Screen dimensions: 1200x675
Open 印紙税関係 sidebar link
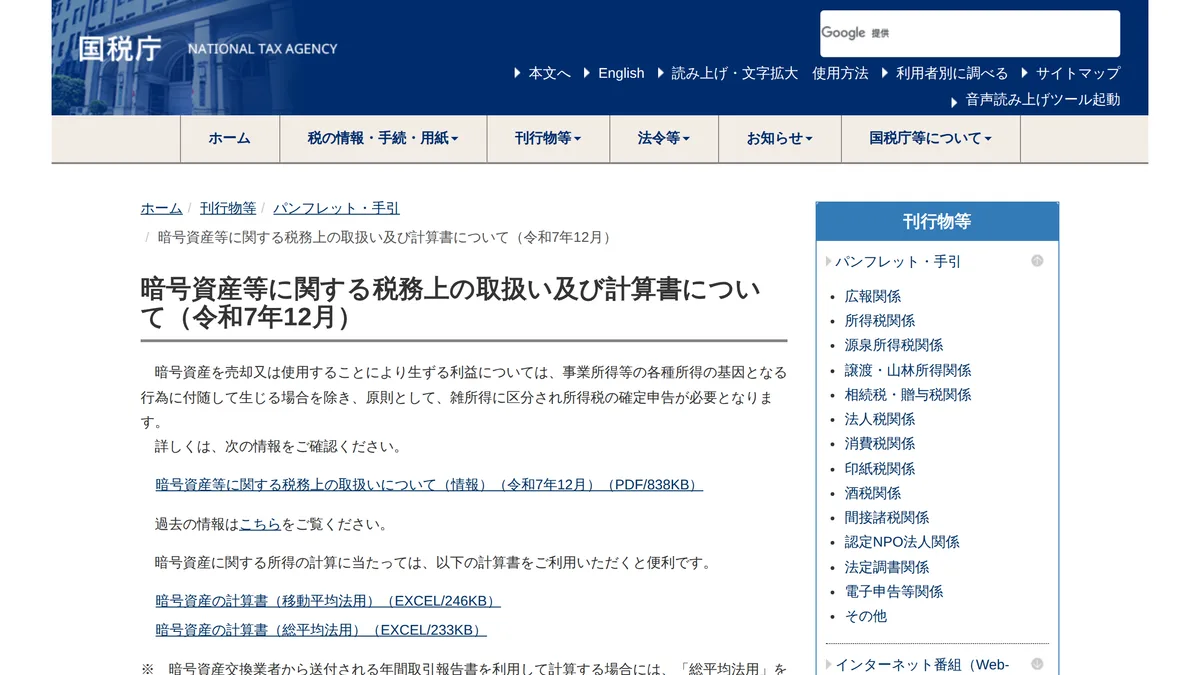tap(880, 469)
